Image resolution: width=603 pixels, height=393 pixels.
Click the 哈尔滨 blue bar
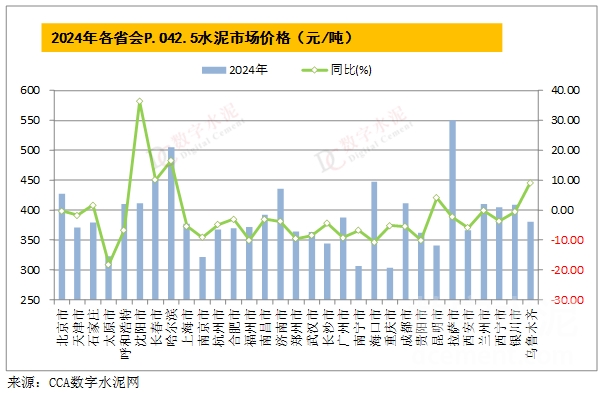[171, 223]
